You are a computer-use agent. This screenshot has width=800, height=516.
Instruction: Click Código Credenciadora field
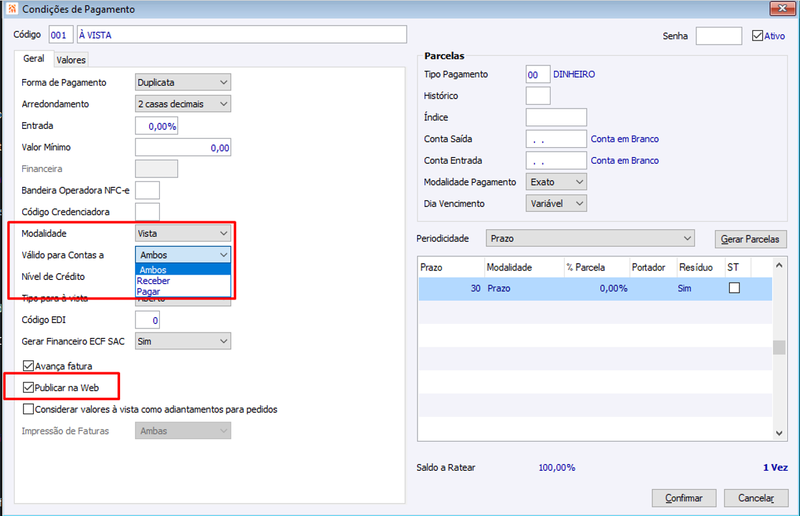(147, 212)
